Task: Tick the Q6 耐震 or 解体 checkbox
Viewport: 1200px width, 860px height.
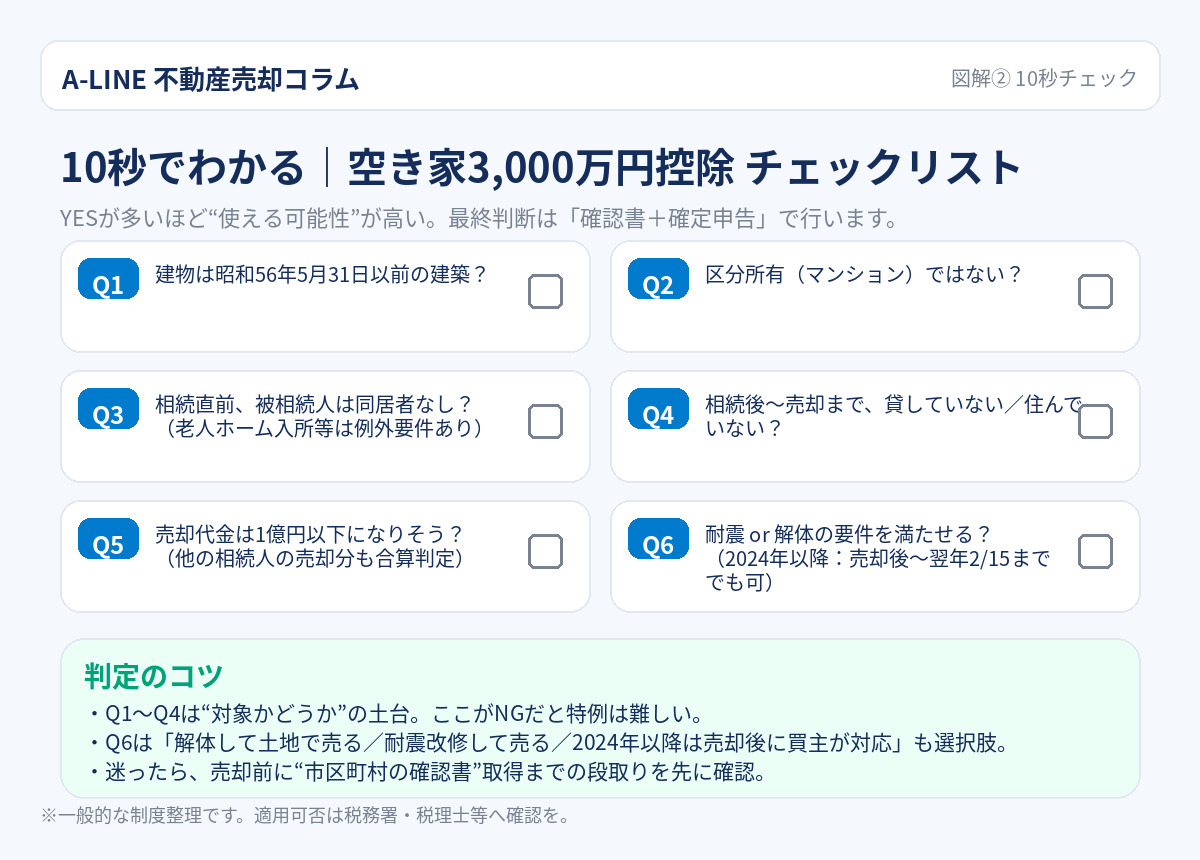Action: pyautogui.click(x=1095, y=552)
